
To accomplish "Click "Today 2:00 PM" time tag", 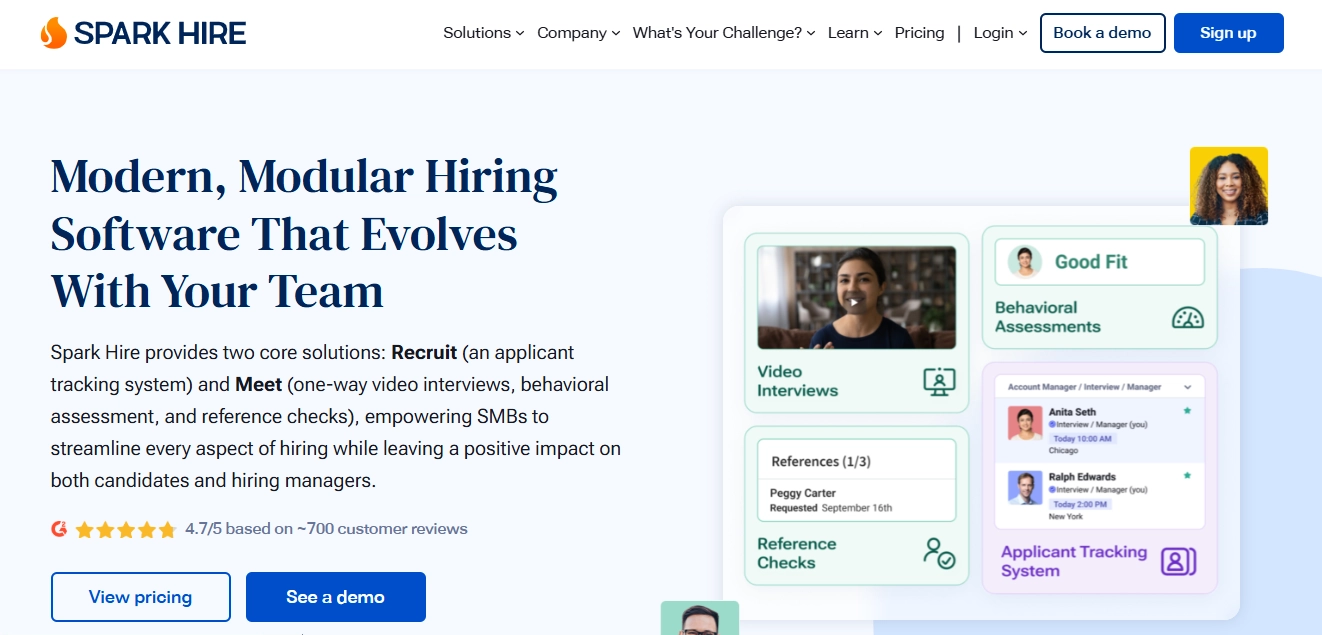I will (x=1079, y=504).
